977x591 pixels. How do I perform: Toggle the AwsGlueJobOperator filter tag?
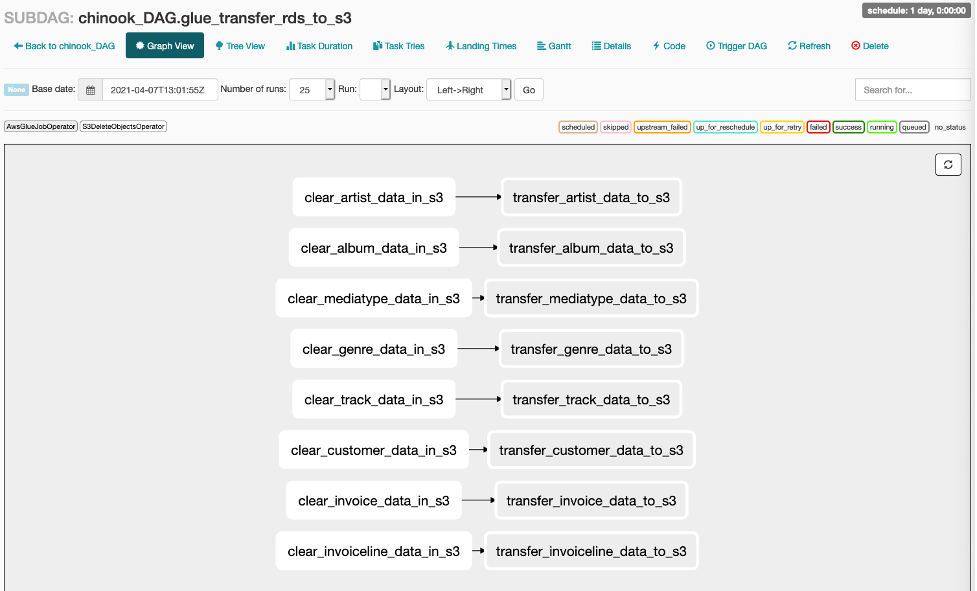tap(41, 127)
